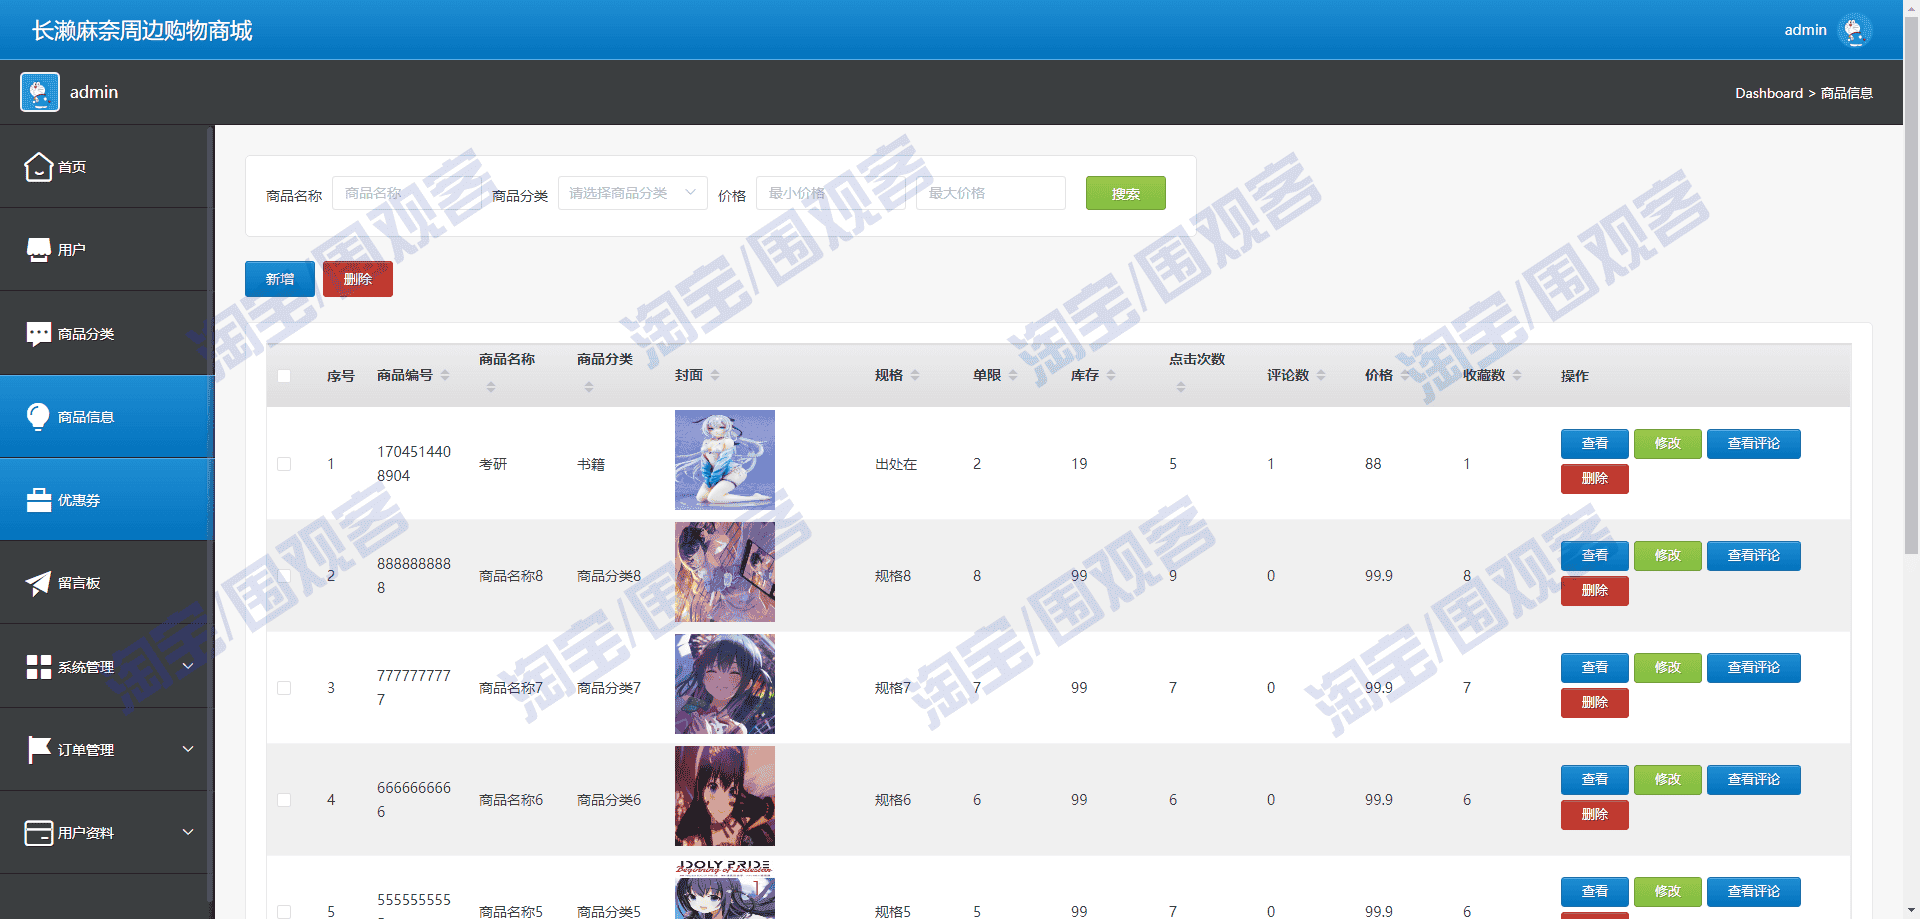
Task: Open the 商品分类 menu item
Action: click(x=104, y=334)
